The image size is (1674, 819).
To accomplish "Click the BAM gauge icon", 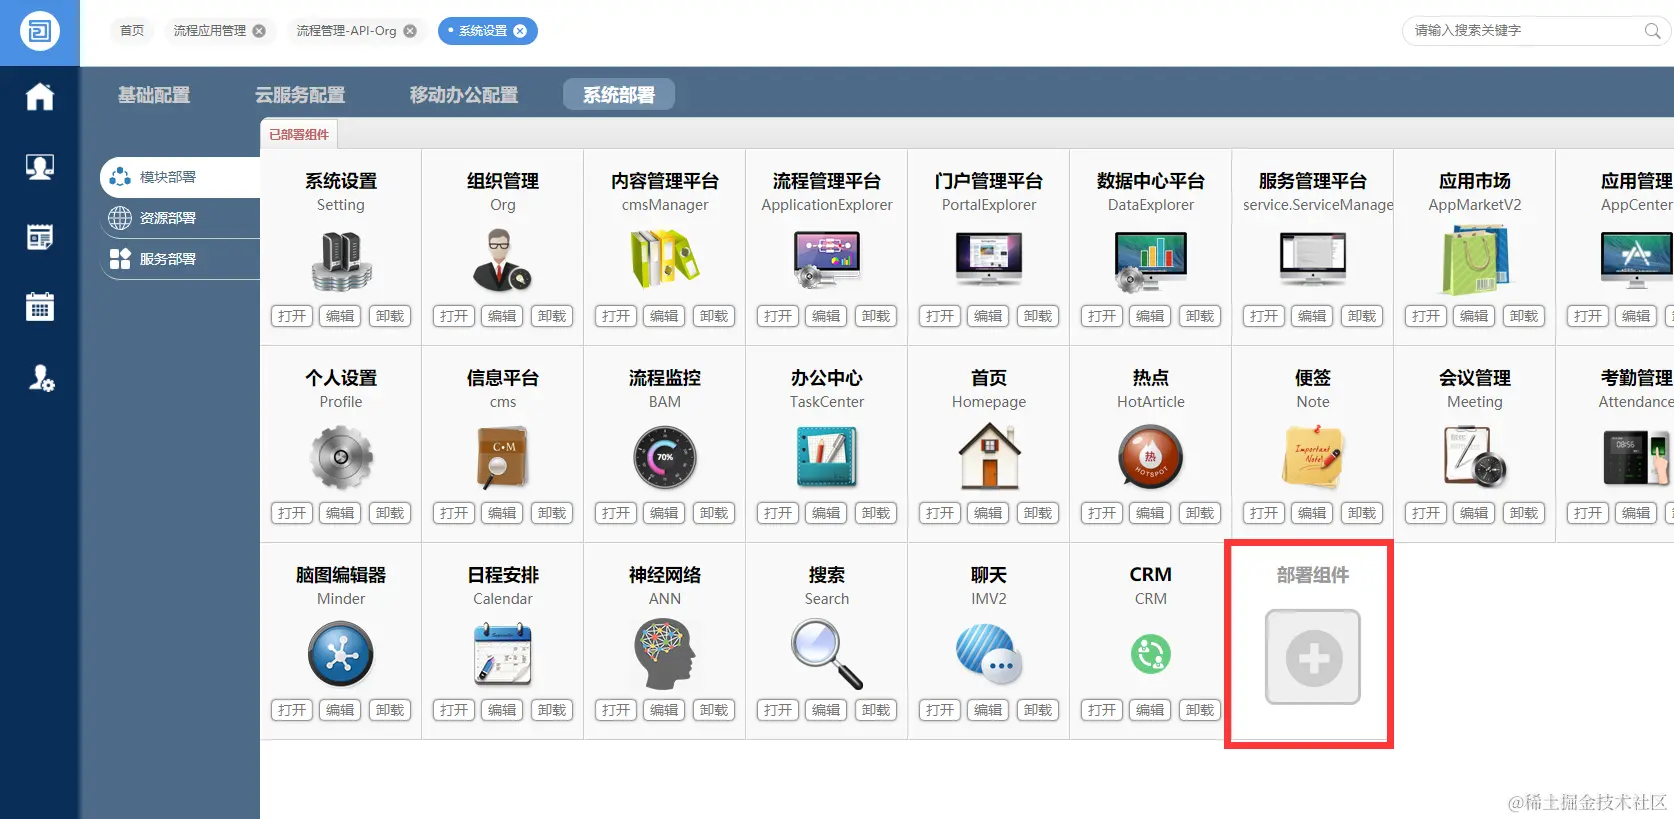I will (x=665, y=457).
